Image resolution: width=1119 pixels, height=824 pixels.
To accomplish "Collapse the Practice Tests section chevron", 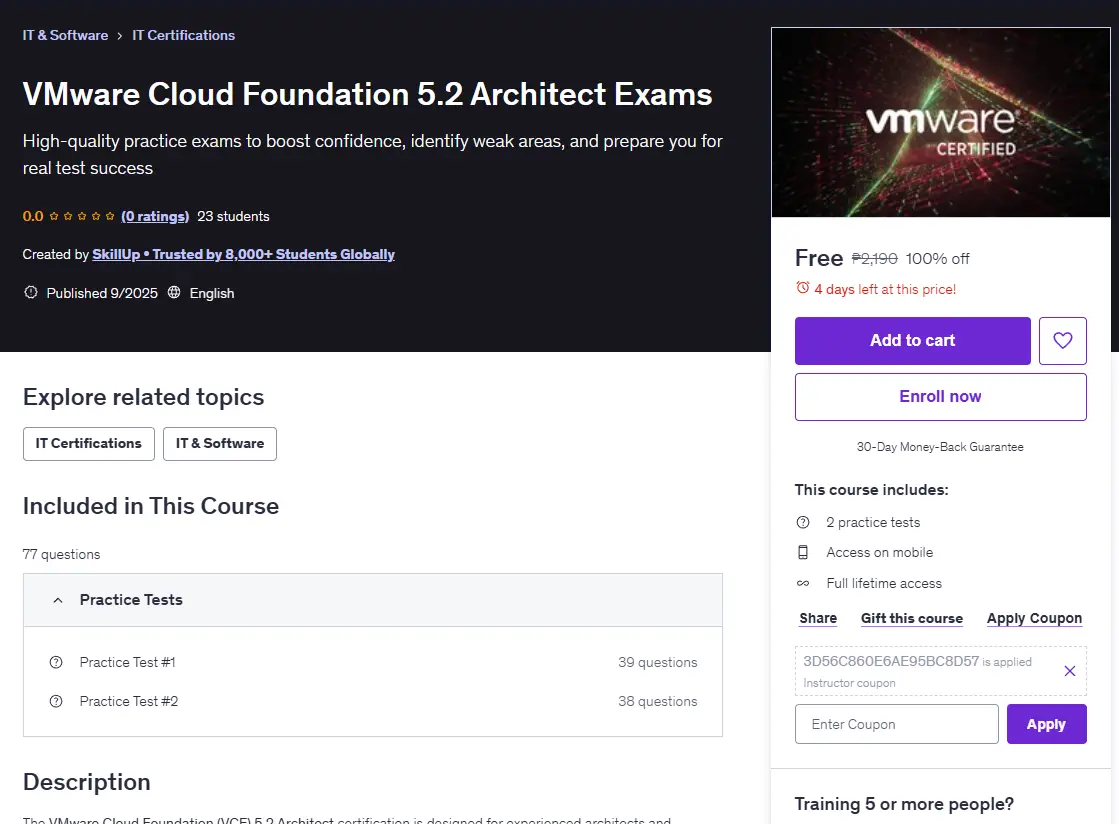I will click(58, 600).
